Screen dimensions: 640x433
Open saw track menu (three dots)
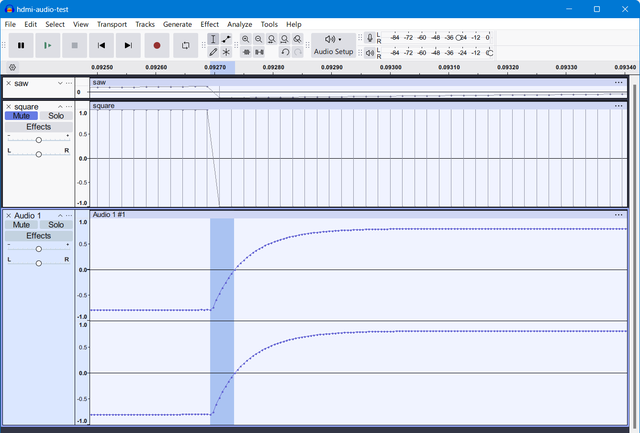point(69,83)
